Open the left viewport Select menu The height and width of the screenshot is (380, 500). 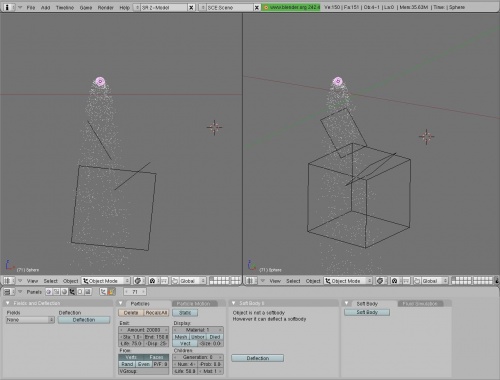51,281
